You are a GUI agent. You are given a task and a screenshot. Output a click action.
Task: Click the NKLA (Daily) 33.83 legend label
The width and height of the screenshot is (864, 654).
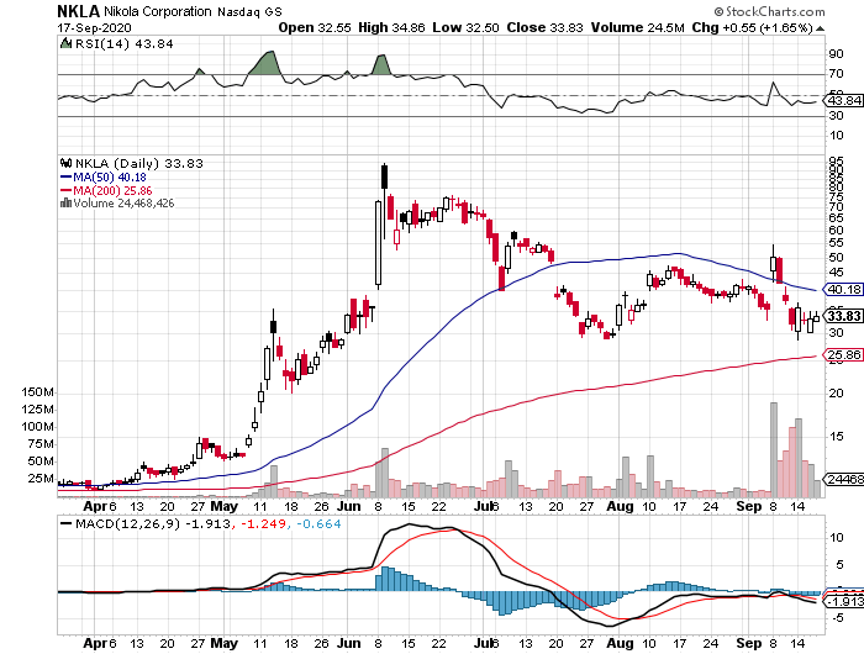coord(139,163)
